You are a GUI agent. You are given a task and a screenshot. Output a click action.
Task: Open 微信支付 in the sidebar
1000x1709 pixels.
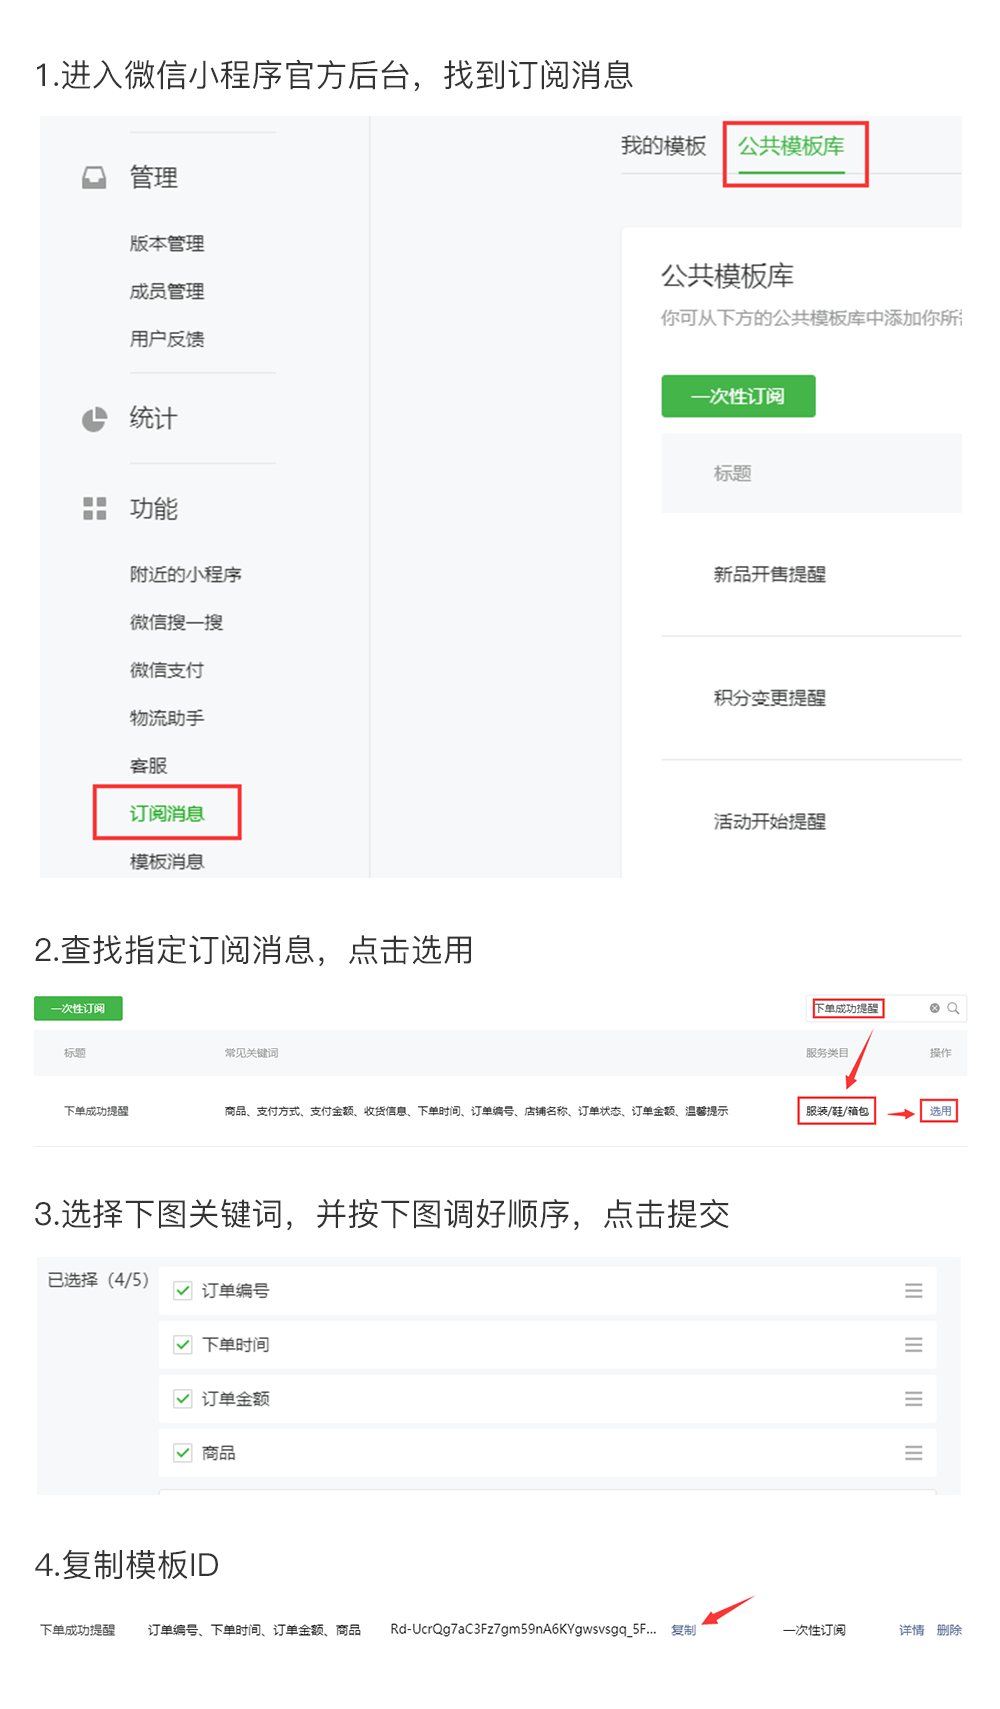167,670
